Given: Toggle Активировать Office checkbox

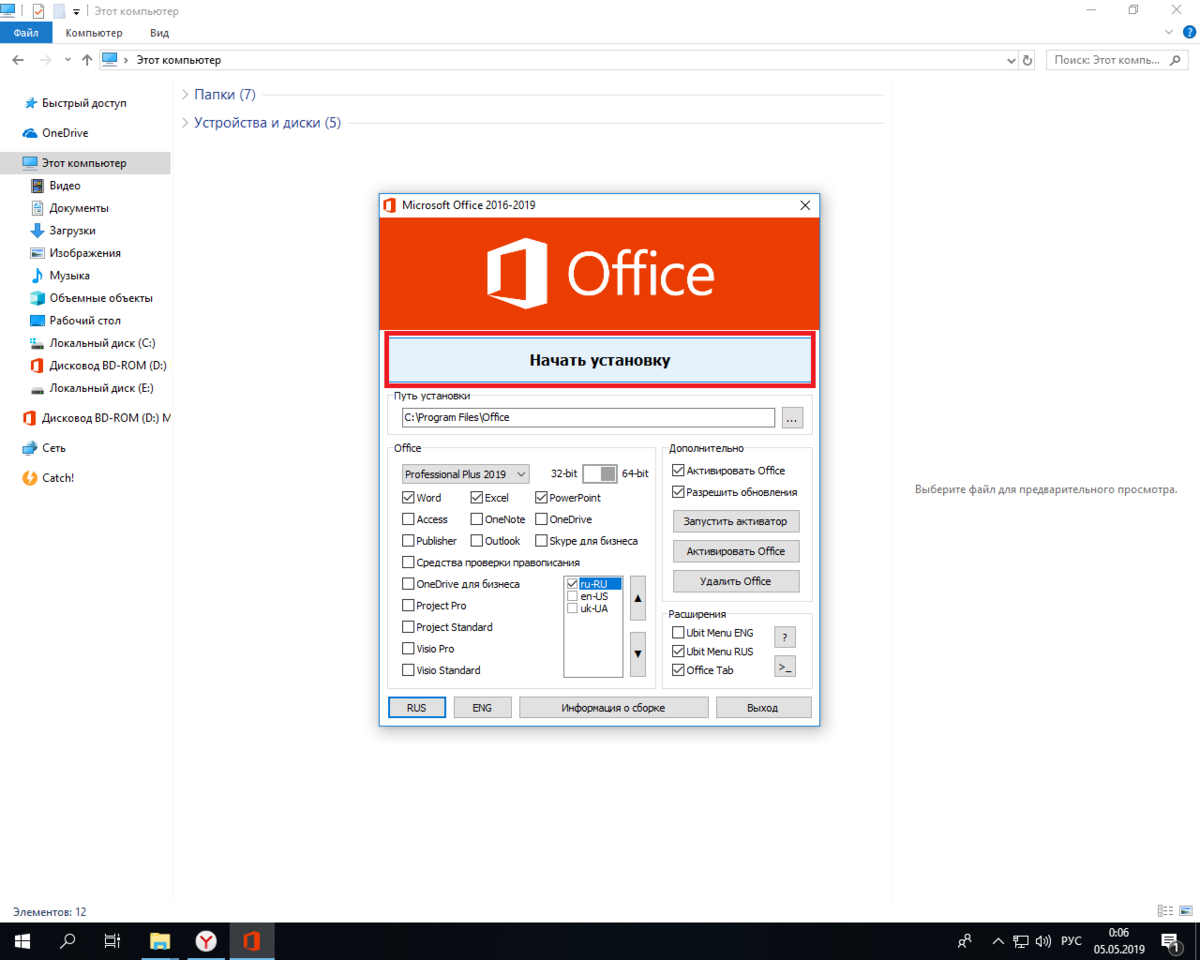Looking at the screenshot, I should point(679,470).
